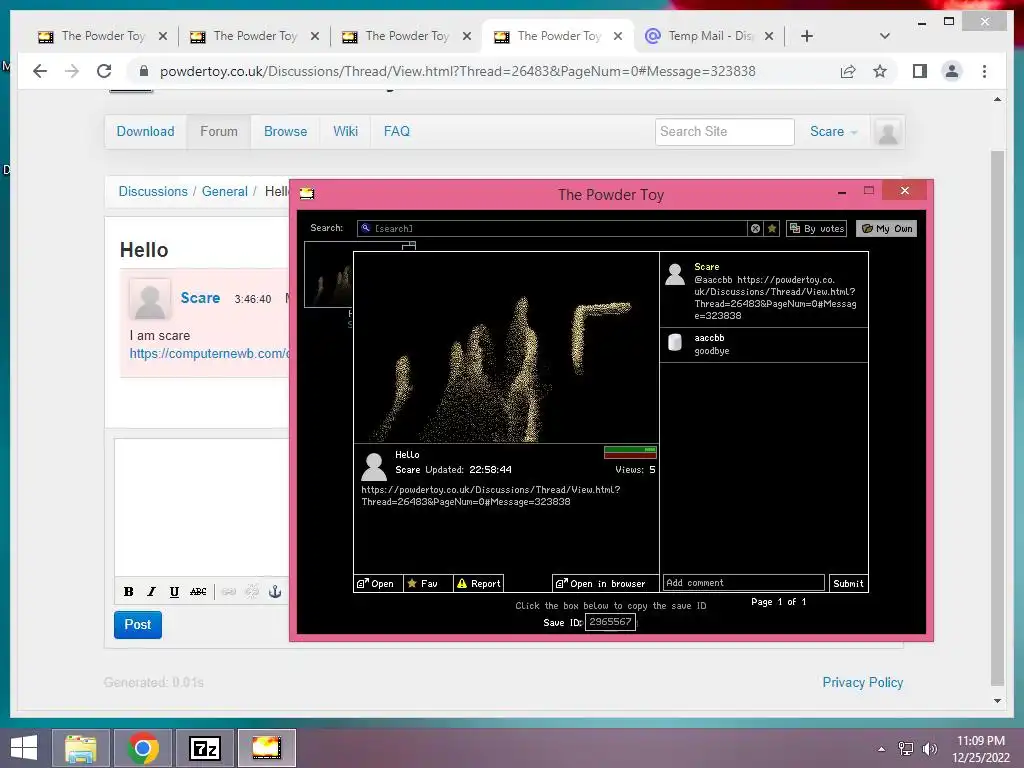The width and height of the screenshot is (1024, 768).
Task: Toggle the browser side panel icon
Action: coord(920,71)
